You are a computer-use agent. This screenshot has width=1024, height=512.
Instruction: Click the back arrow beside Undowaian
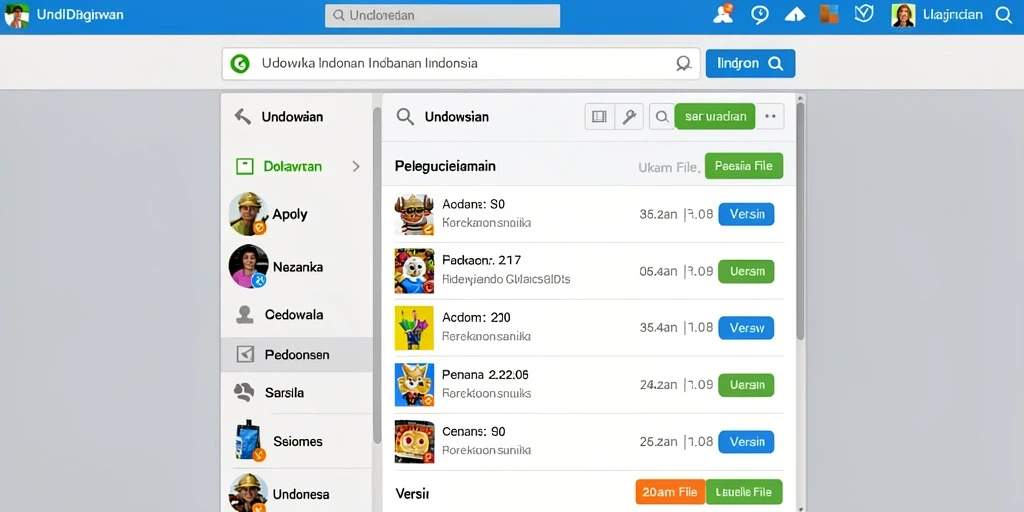click(x=243, y=117)
